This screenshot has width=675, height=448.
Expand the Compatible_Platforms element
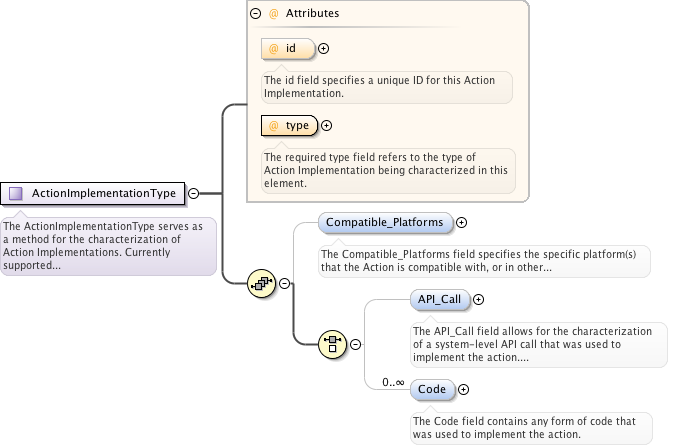click(462, 222)
